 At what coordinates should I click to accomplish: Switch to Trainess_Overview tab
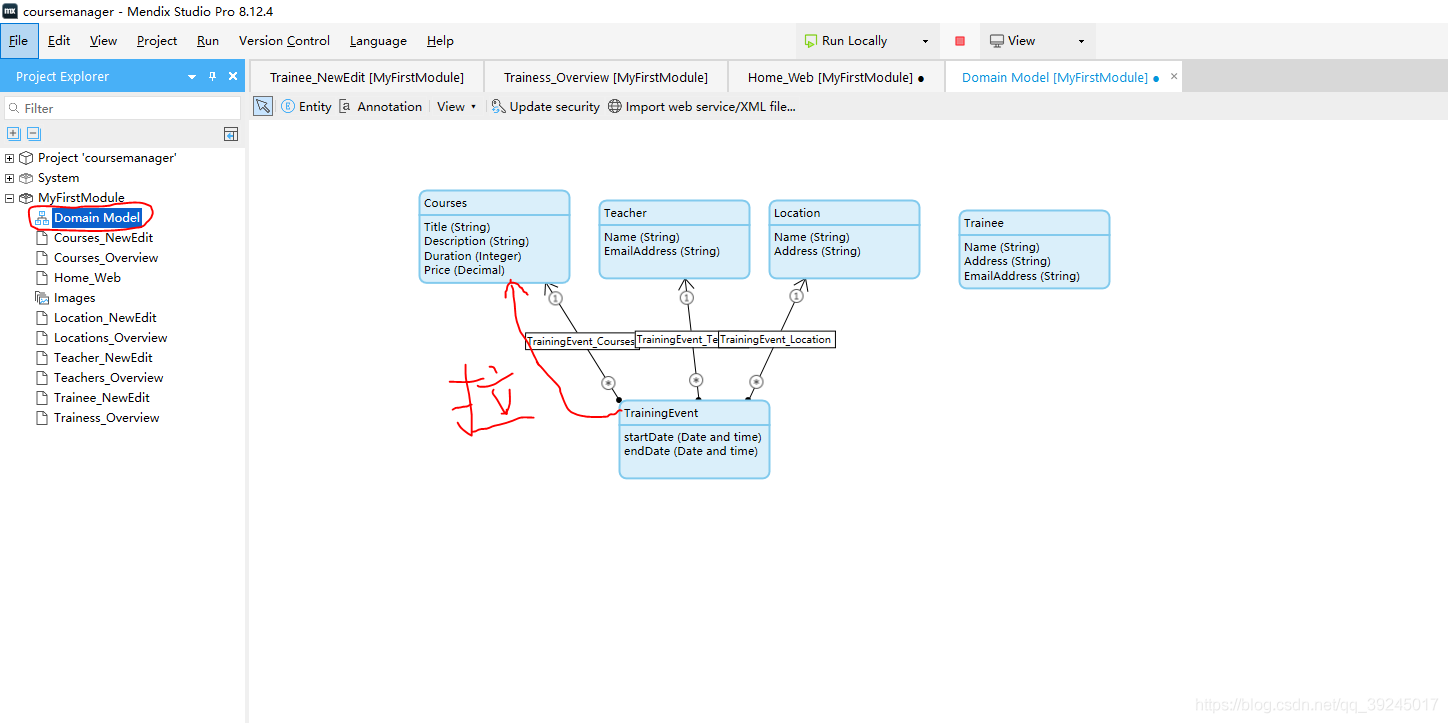606,77
